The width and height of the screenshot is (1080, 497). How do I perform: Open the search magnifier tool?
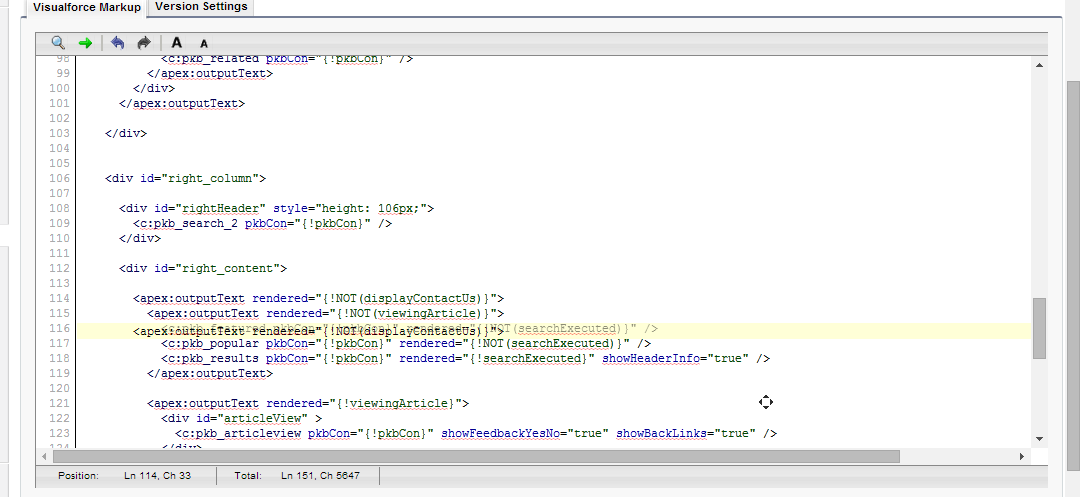tap(59, 43)
